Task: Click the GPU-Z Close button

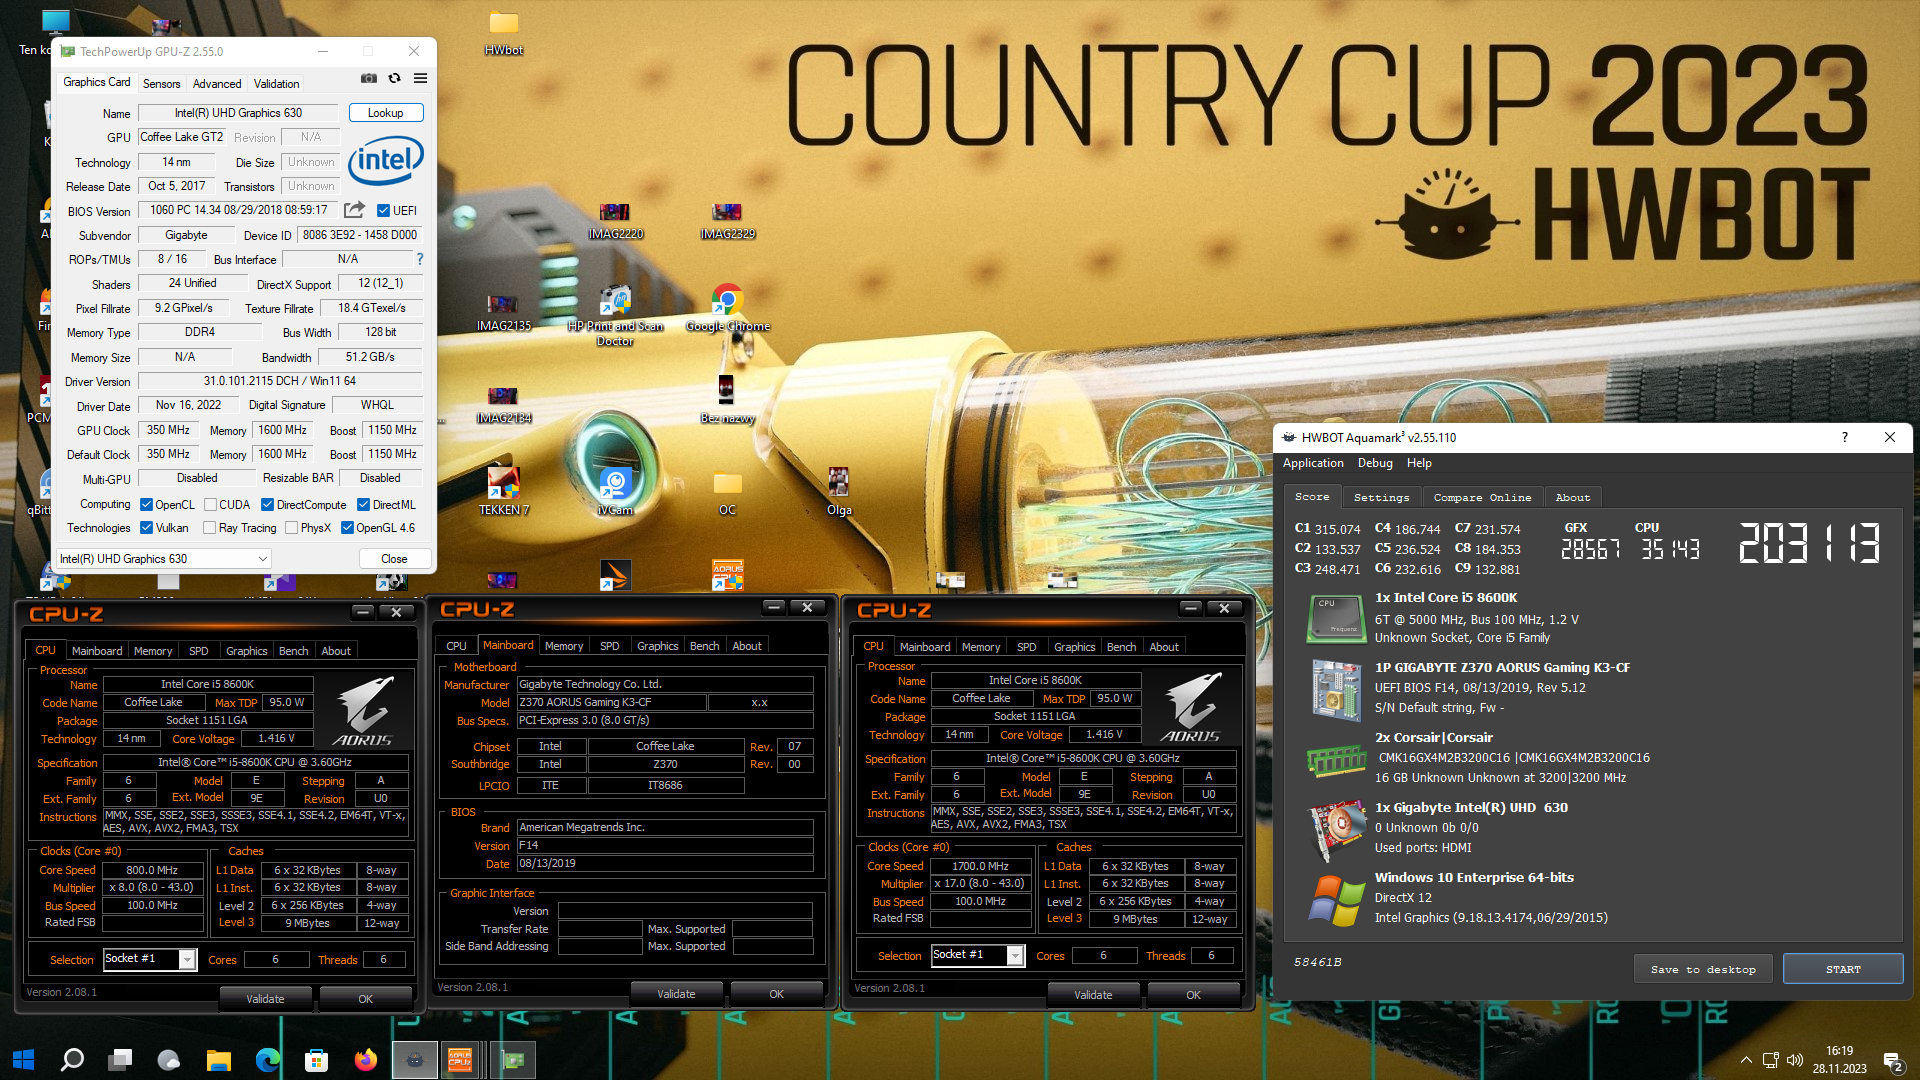Action: coord(394,559)
